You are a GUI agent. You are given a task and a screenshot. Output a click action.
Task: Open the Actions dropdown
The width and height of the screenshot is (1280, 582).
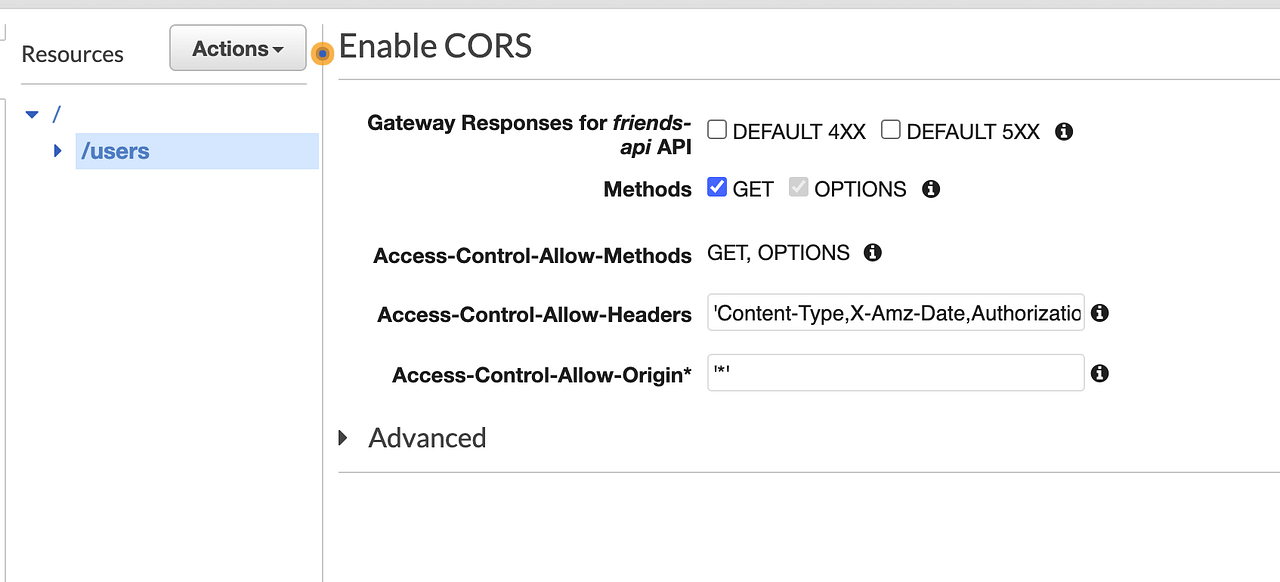tap(237, 47)
